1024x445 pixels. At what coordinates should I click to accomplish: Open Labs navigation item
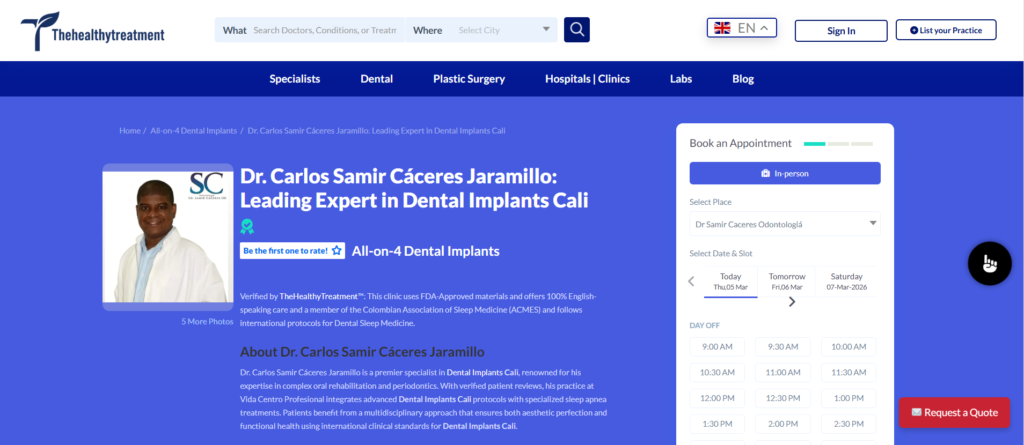[x=681, y=79]
